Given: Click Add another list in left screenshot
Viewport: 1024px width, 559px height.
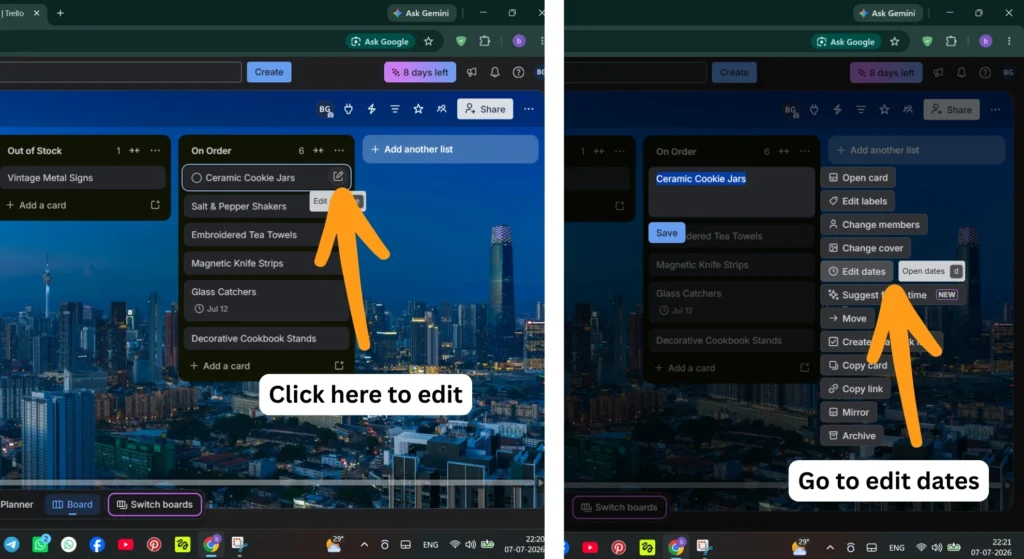Looking at the screenshot, I should [450, 150].
